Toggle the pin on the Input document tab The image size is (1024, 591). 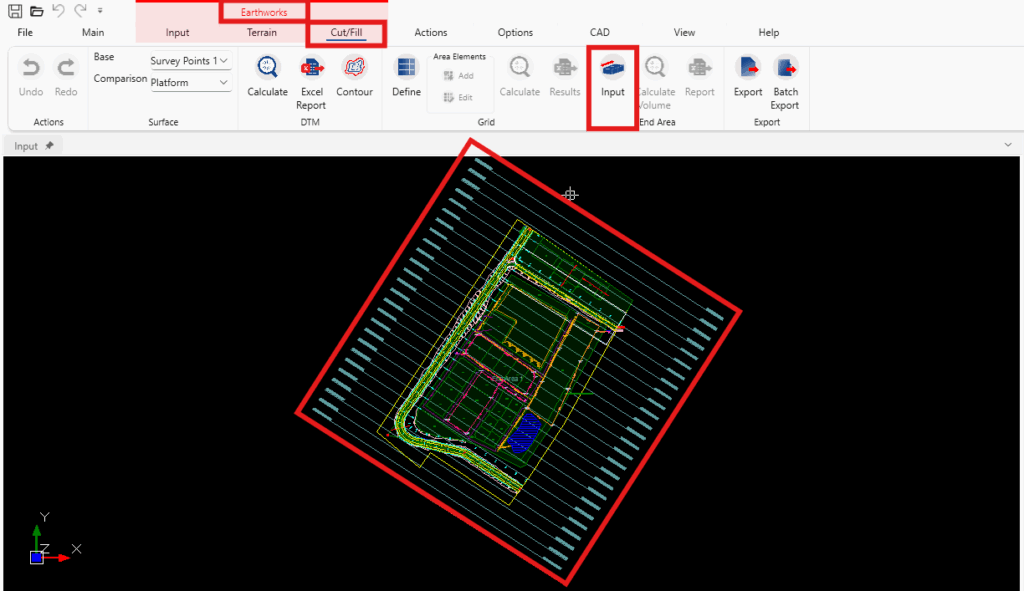point(49,146)
